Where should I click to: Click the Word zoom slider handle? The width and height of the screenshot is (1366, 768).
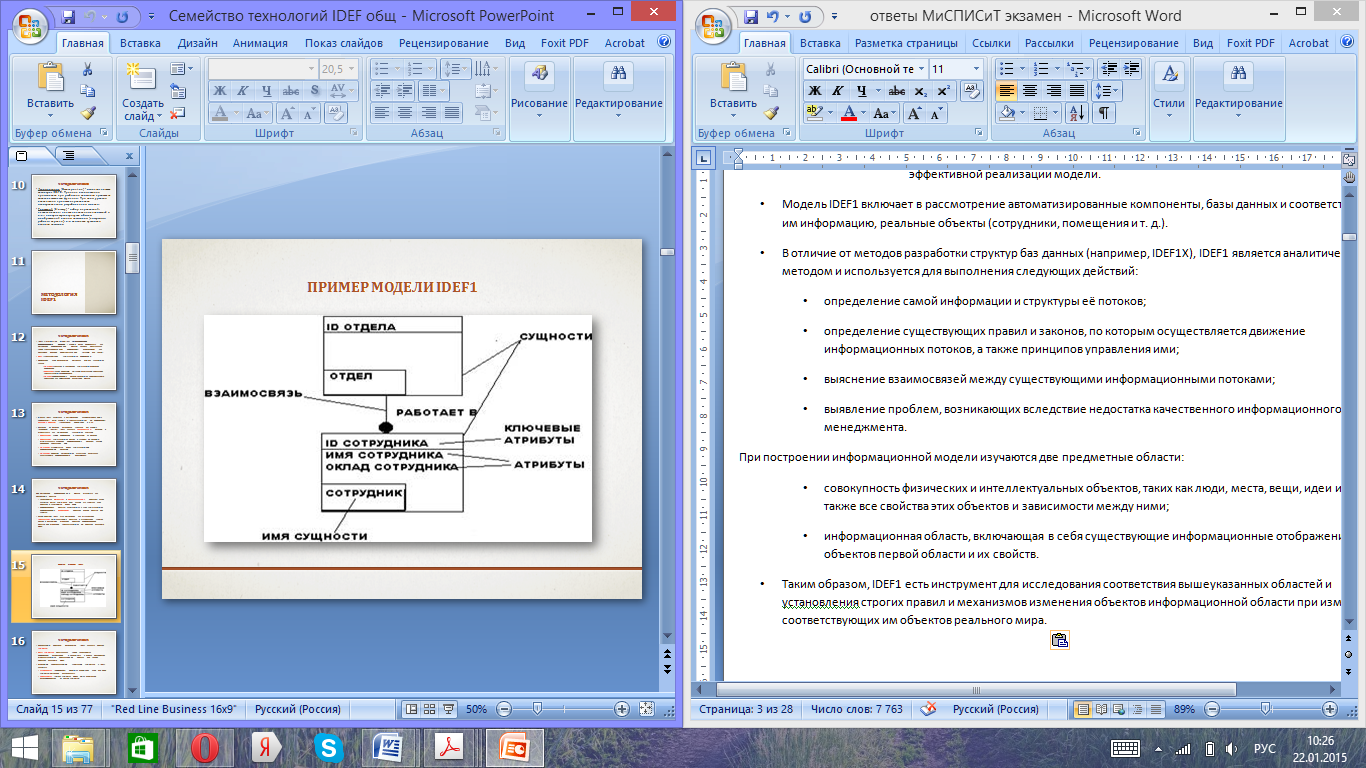point(1266,709)
